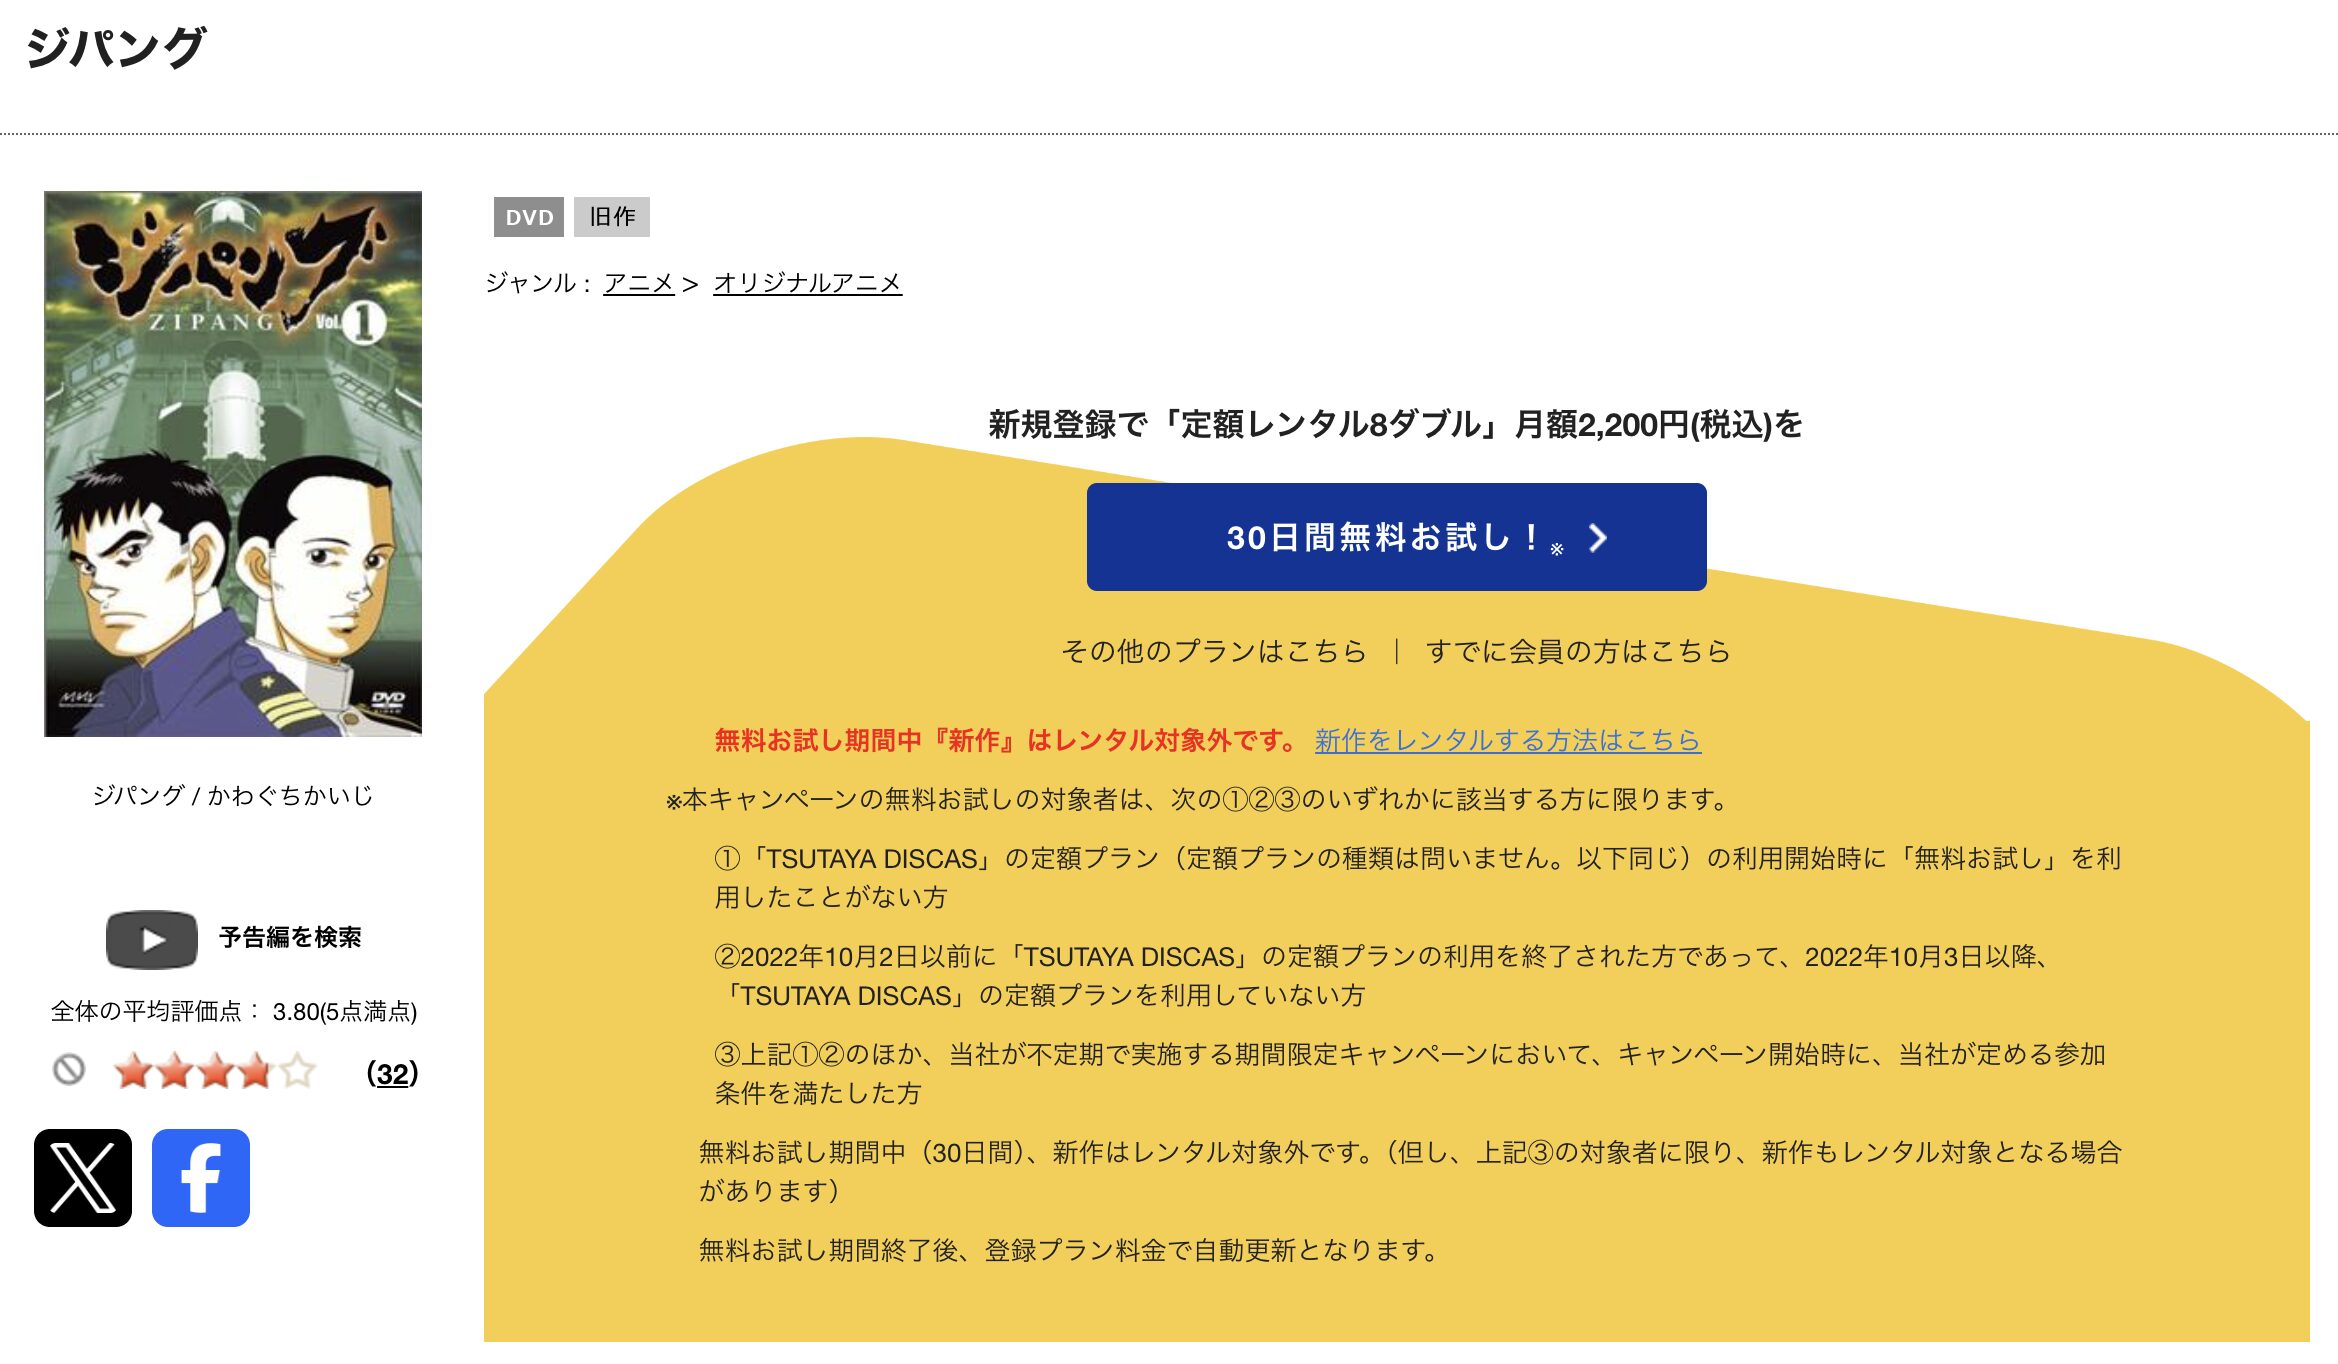Click the red 無料お試し期間中 warning text
The image size is (2338, 1364).
point(1006,740)
